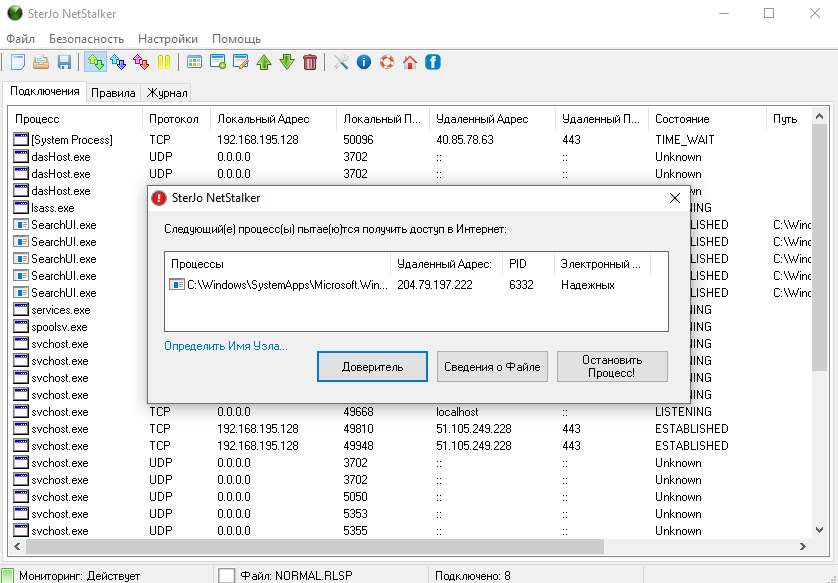Click the 204.79.197.222 address in dialog
Image resolution: width=838 pixels, height=583 pixels.
pos(435,285)
